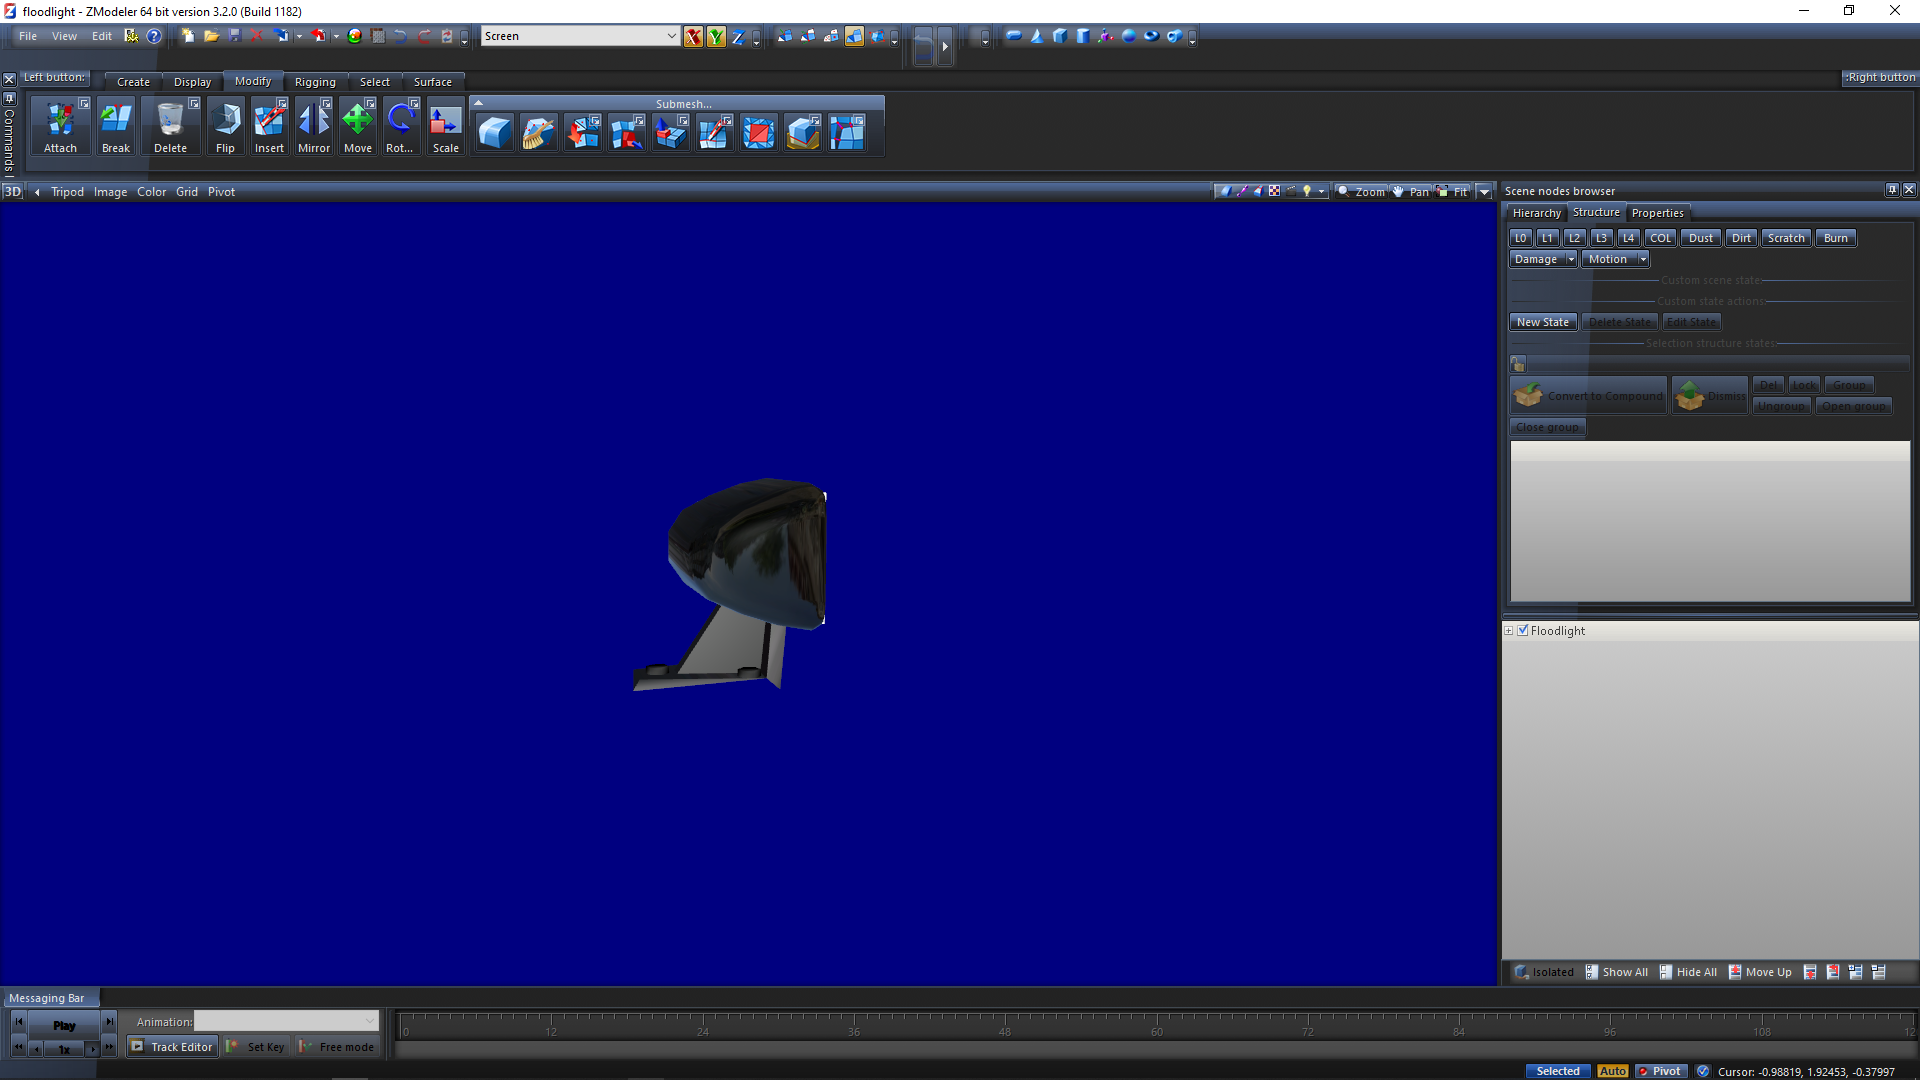Toggle Y axis constraint button

[x=716, y=37]
